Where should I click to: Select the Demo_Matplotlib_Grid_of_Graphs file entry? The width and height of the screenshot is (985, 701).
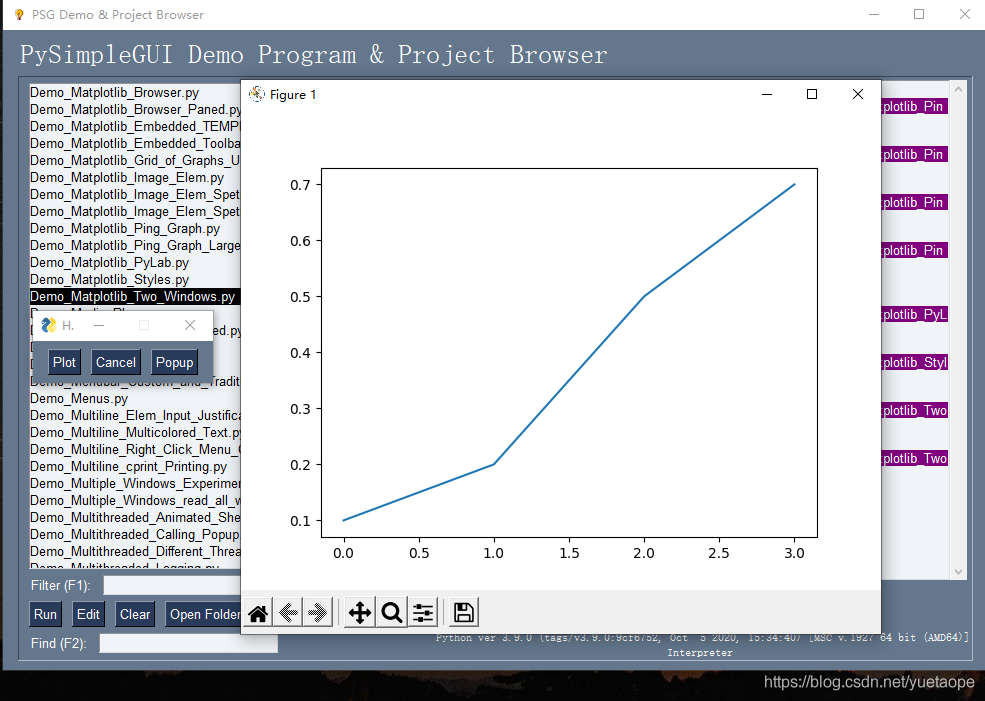[135, 160]
